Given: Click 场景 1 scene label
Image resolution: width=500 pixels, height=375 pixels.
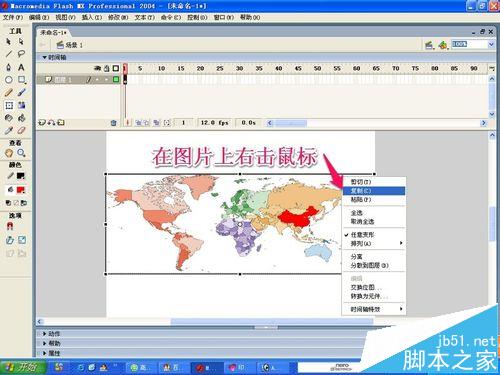Looking at the screenshot, I should tap(74, 45).
